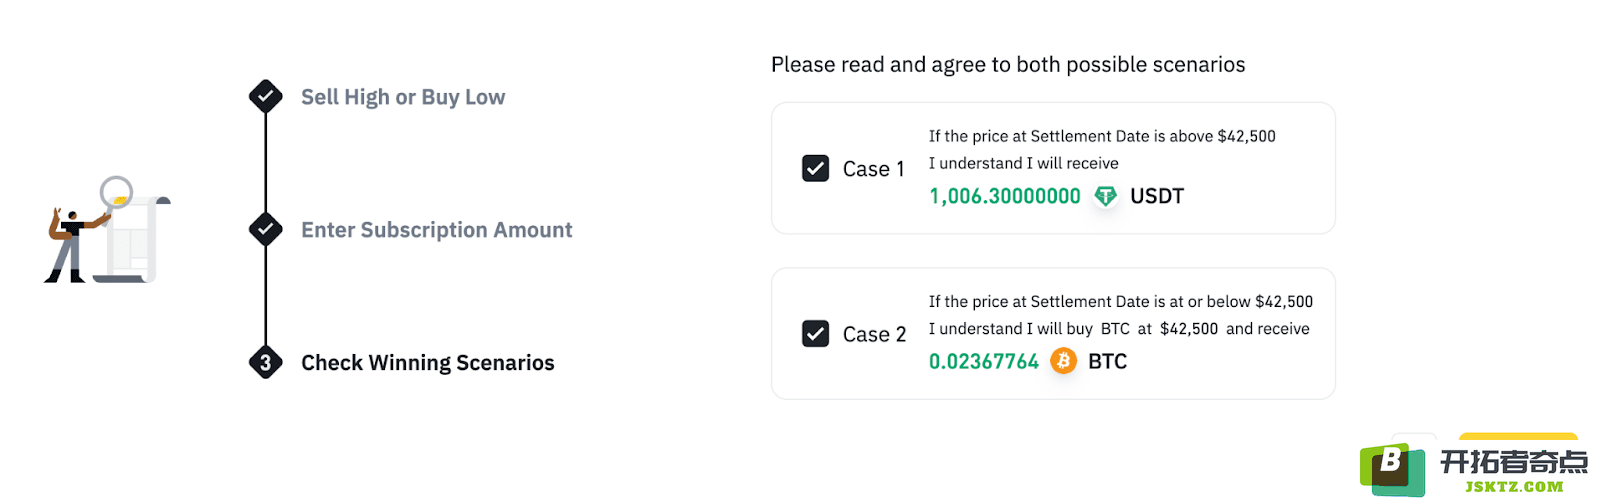Untick the Case 1 checkbox
1600x500 pixels.
(x=815, y=168)
